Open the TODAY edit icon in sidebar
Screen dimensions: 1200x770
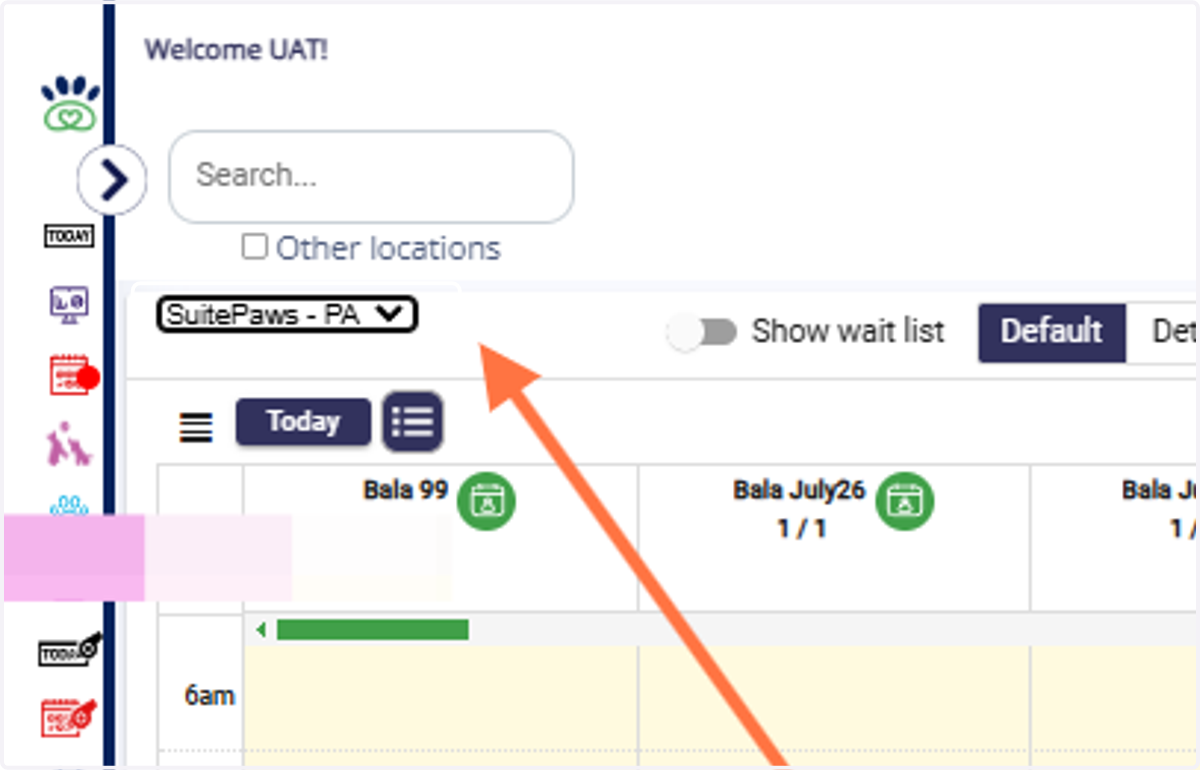pyautogui.click(x=69, y=650)
